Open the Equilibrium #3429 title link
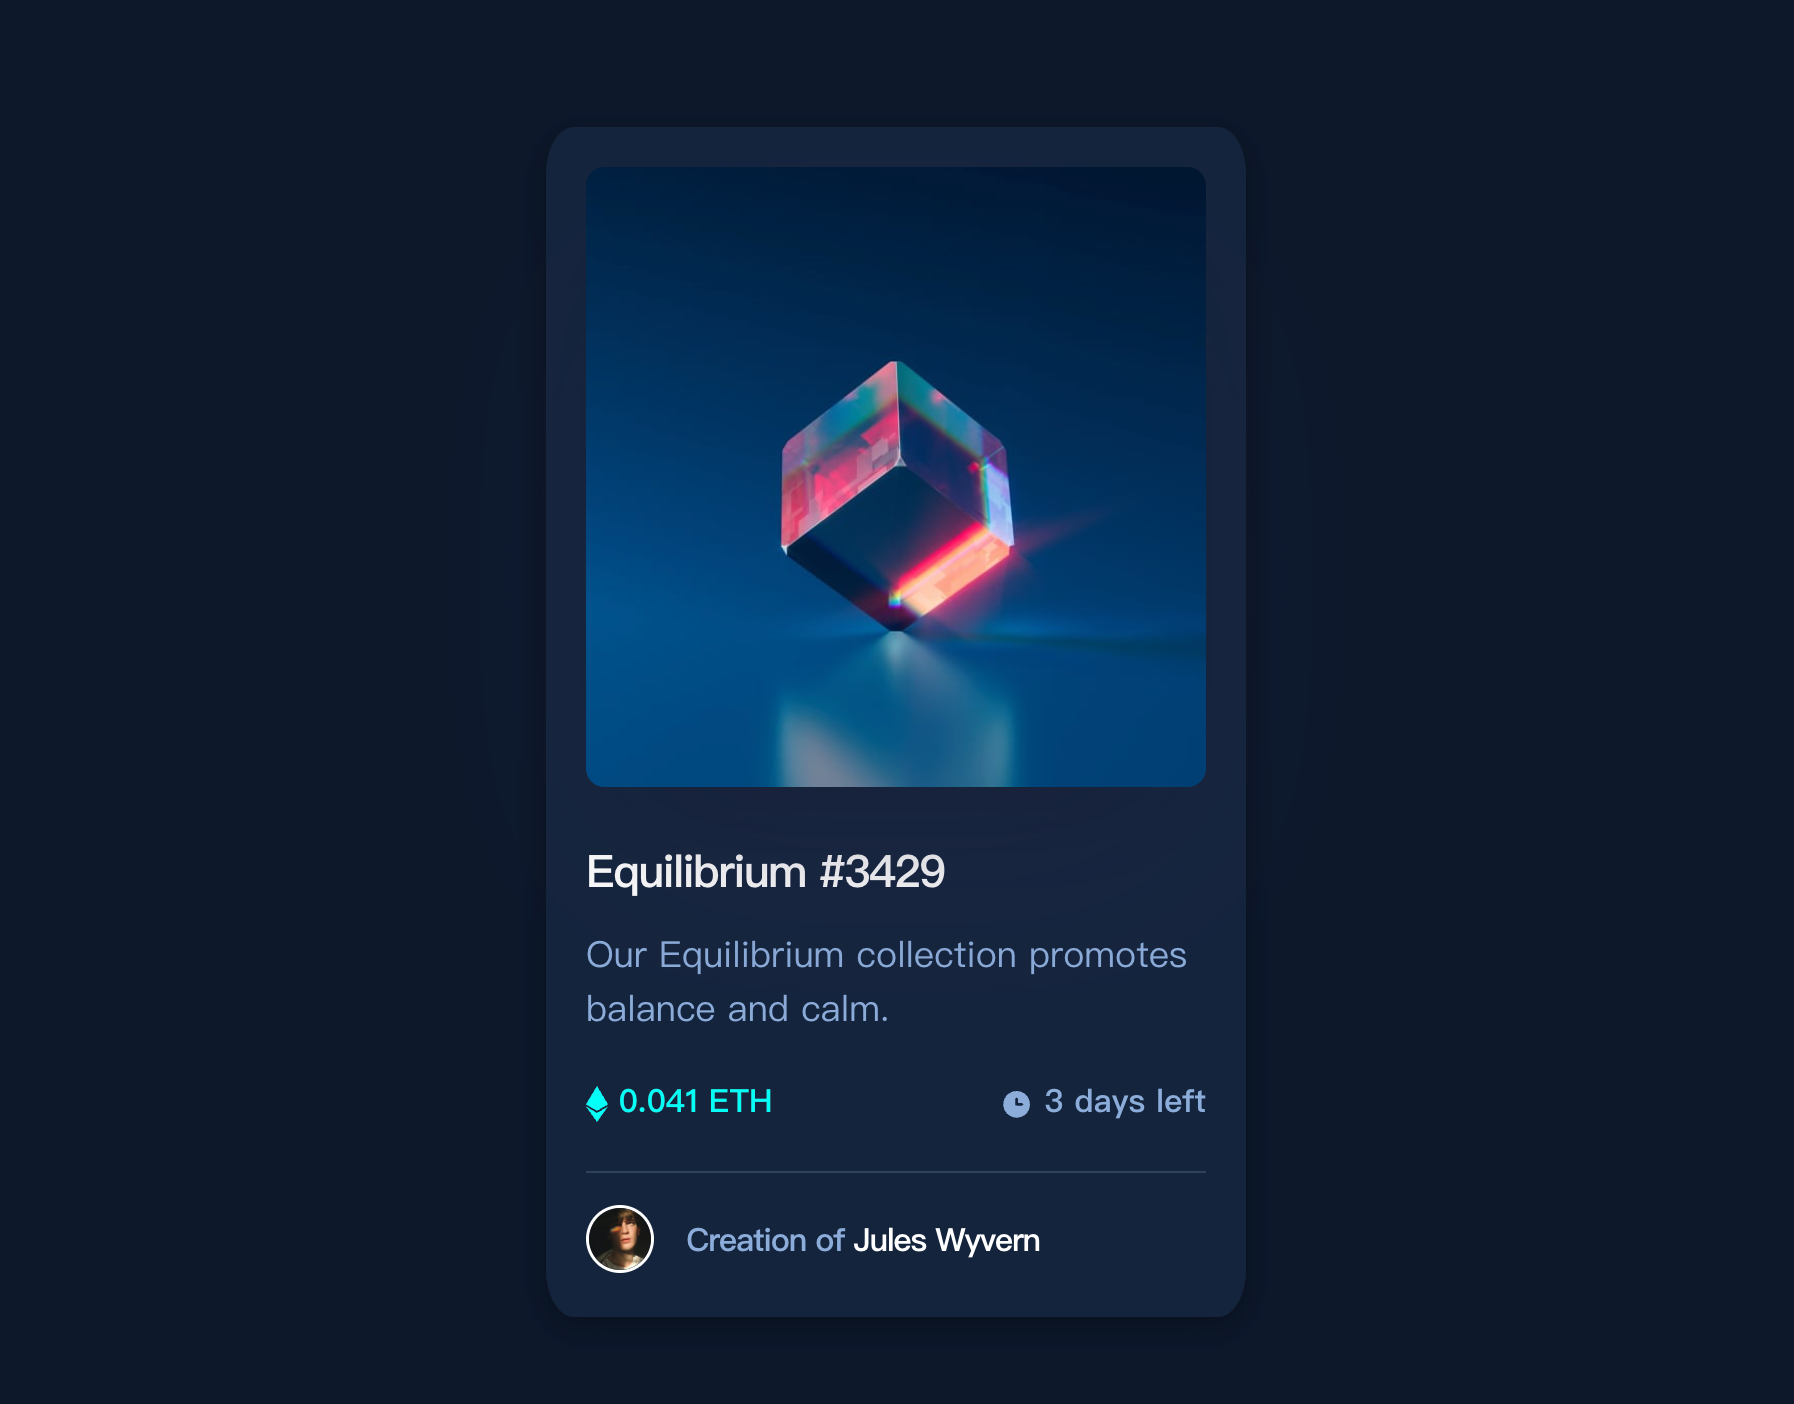The height and width of the screenshot is (1404, 1794). click(x=765, y=872)
